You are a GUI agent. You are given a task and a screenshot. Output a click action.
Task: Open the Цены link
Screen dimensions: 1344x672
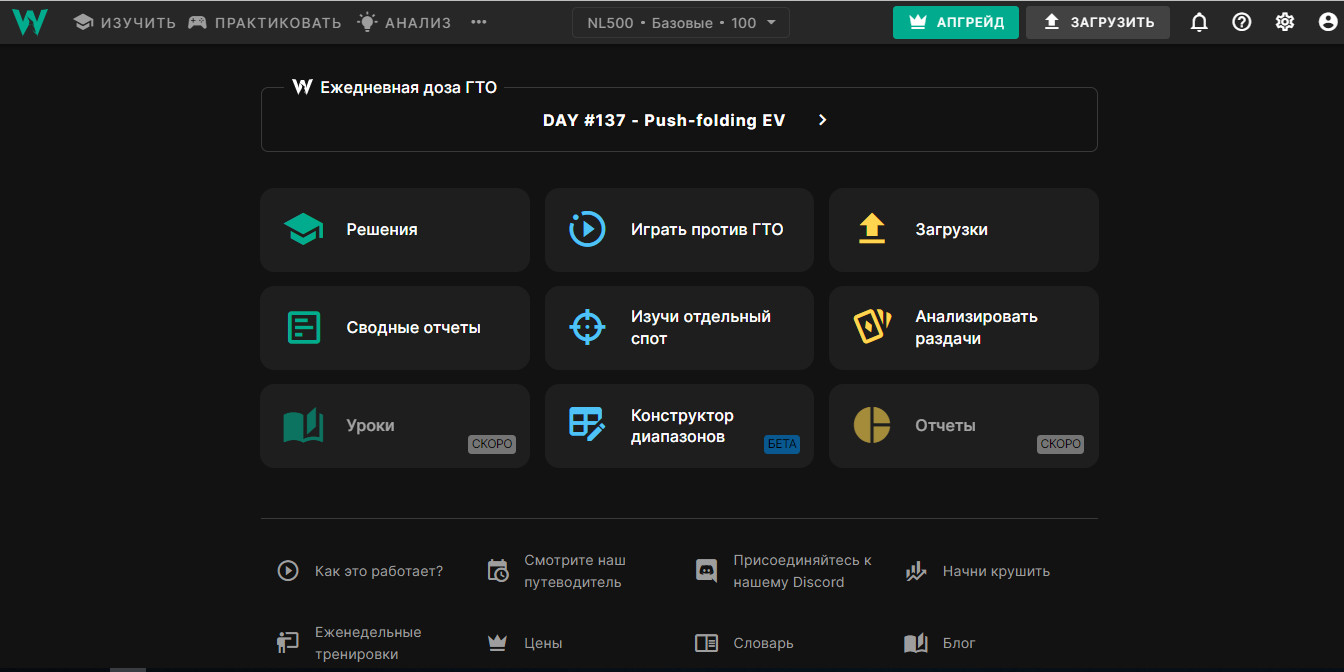click(x=543, y=643)
